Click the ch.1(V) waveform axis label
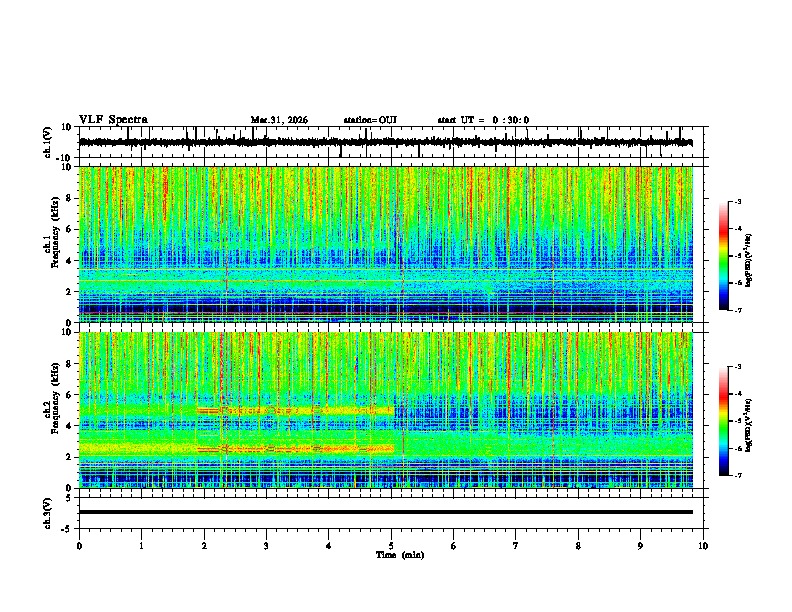Screen dimensions: 792x612 [47, 142]
